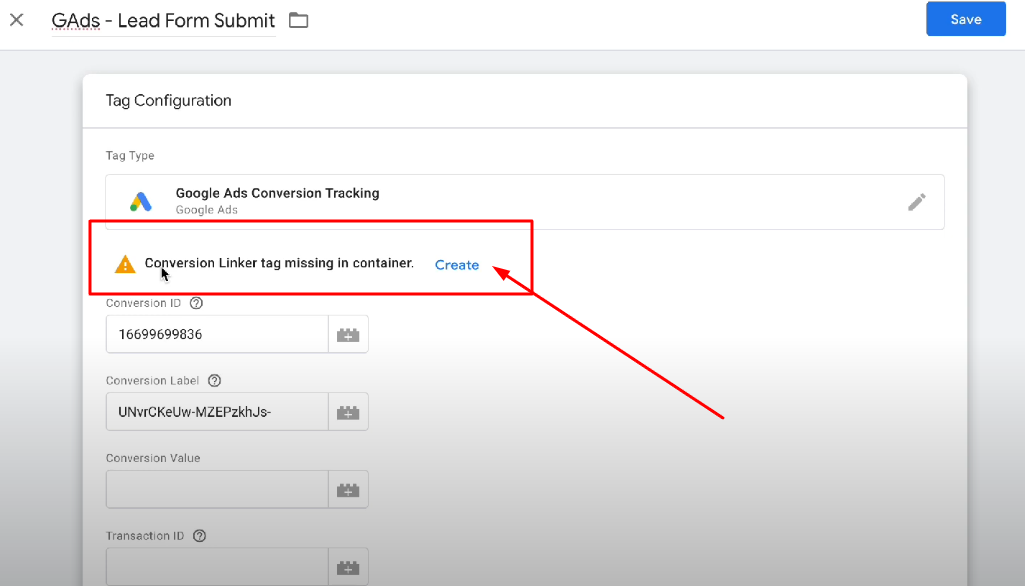Open help for Transaction ID
Image resolution: width=1025 pixels, height=586 pixels.
tap(200, 536)
